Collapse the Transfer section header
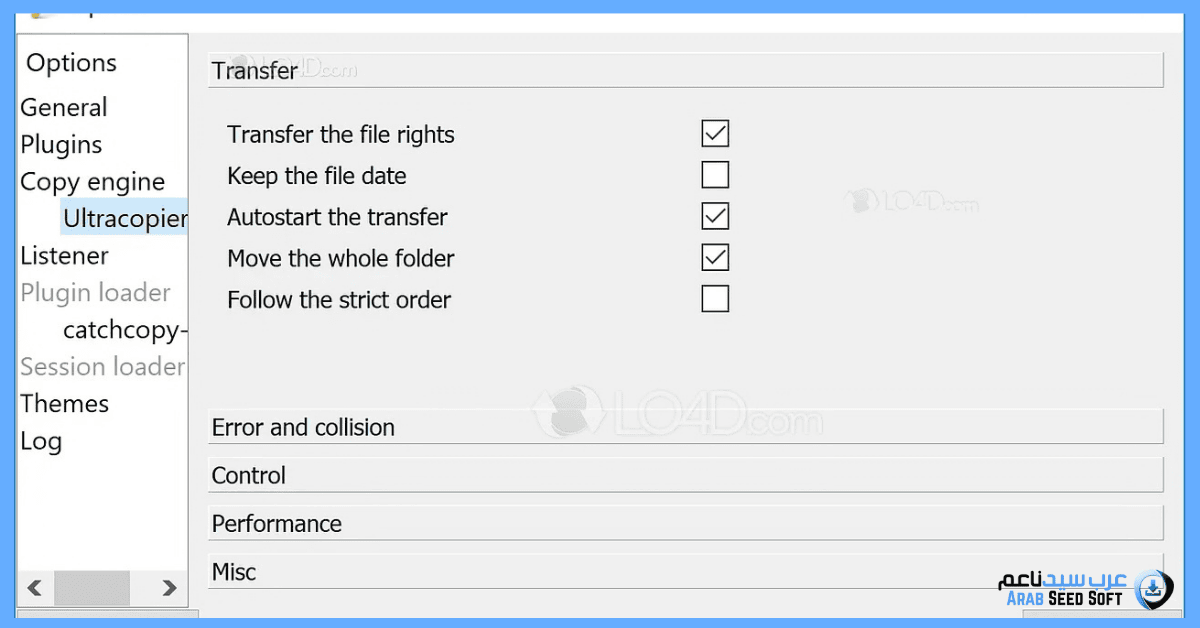The image size is (1200, 628). click(x=685, y=71)
